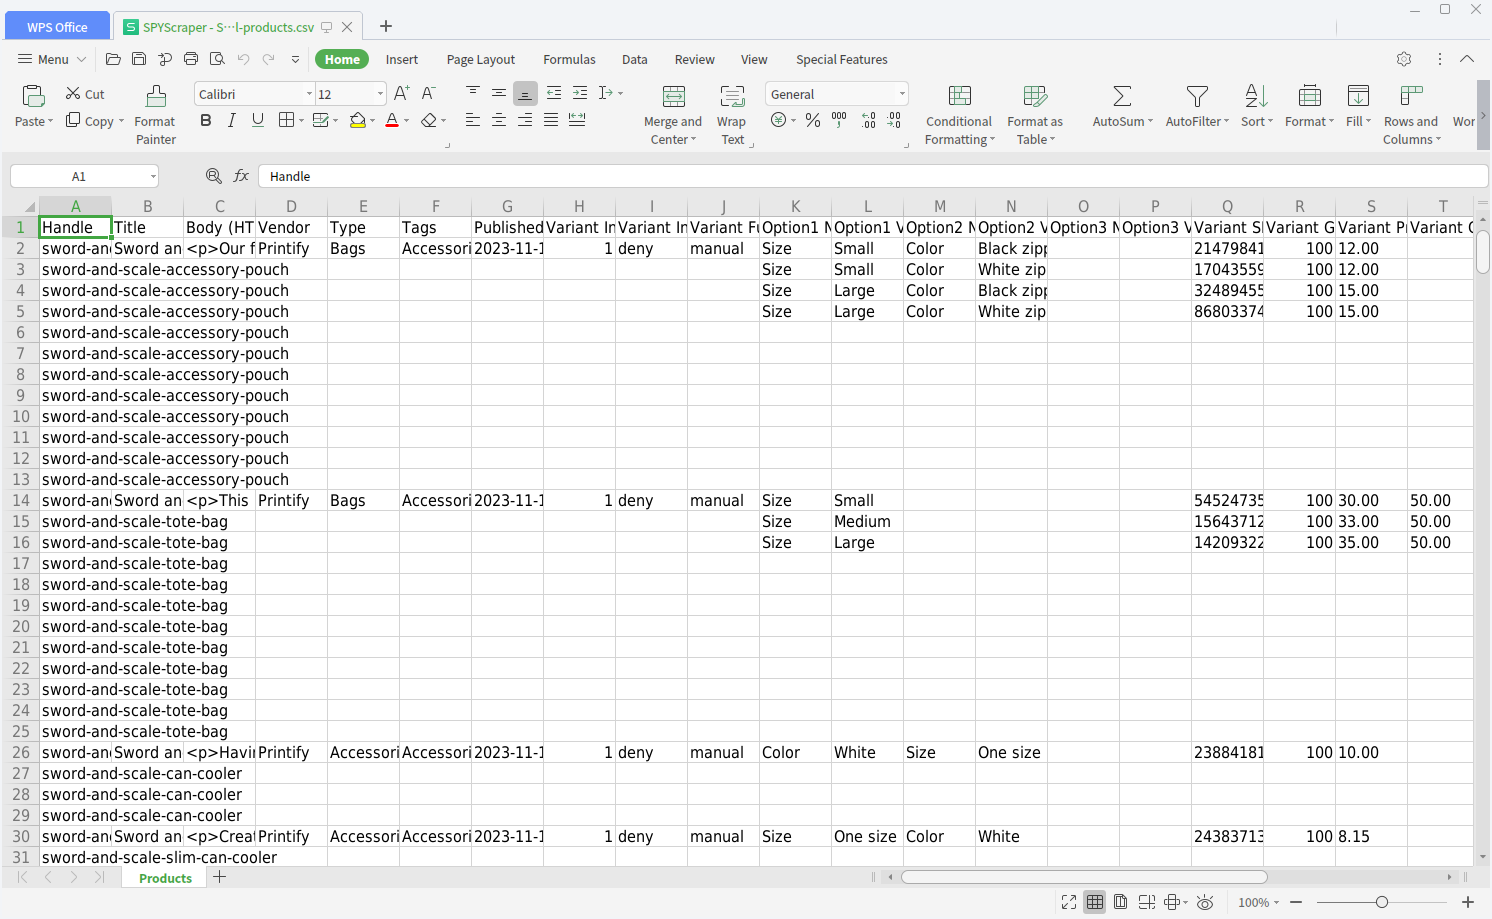Open the Name Box dropdown arrow
1492x919 pixels.
click(x=153, y=177)
